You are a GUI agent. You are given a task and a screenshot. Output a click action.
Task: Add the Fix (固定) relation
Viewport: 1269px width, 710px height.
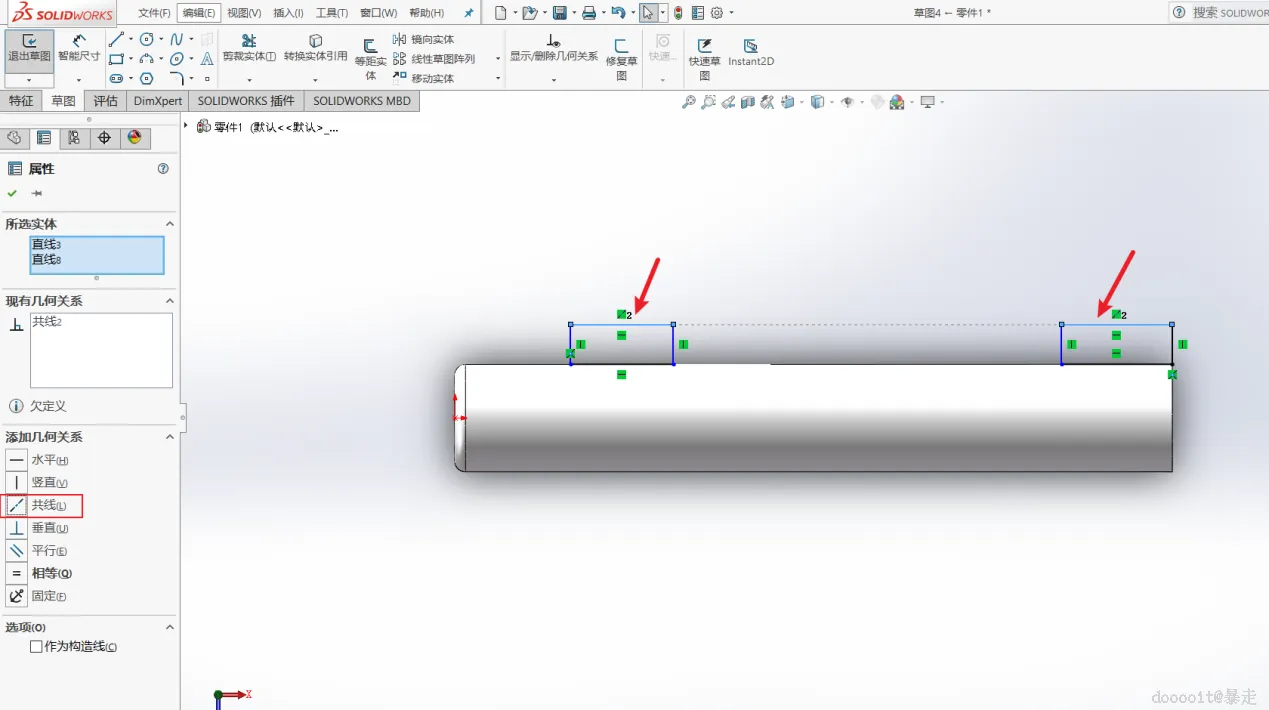click(x=38, y=596)
